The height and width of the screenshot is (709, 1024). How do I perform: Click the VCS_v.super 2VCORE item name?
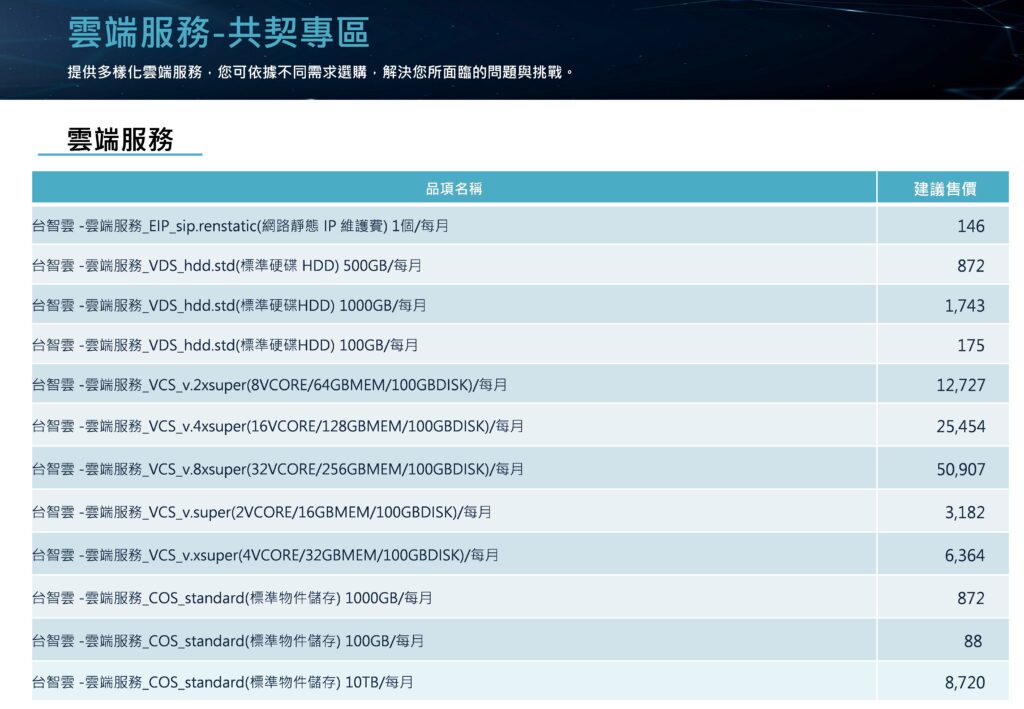coord(262,512)
